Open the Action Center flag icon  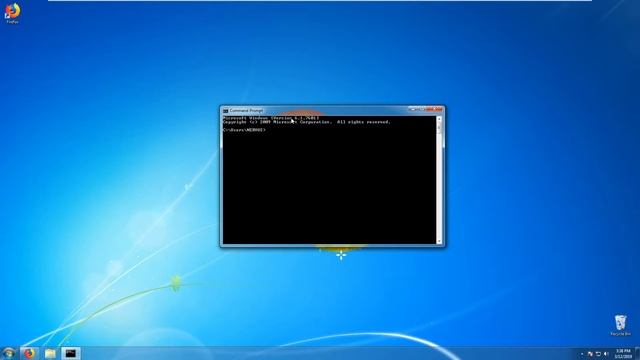coord(590,353)
